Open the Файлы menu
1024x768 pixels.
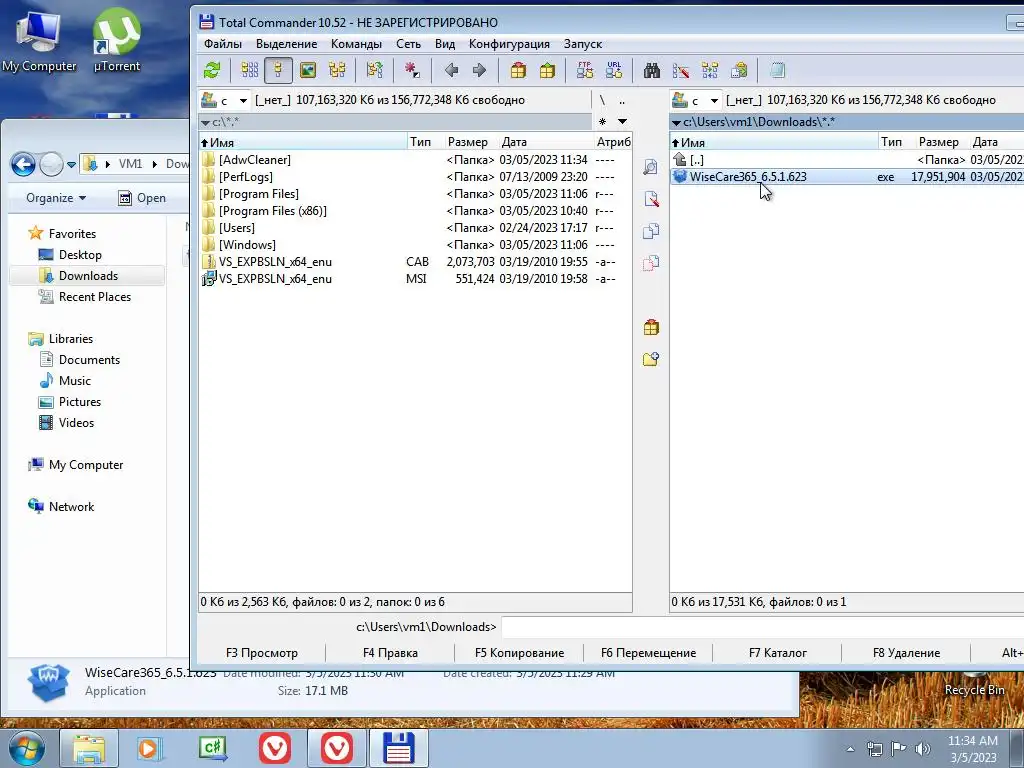coord(223,44)
